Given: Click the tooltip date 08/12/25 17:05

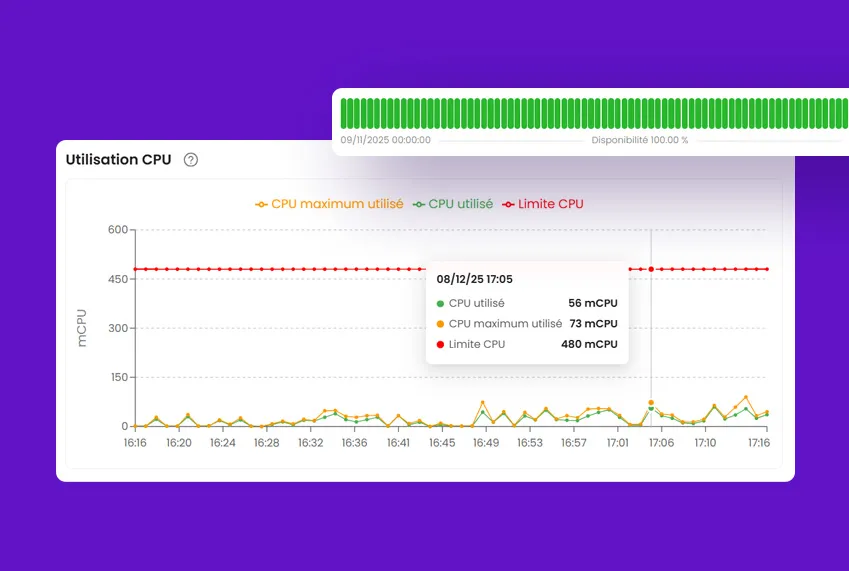Looking at the screenshot, I should [474, 279].
